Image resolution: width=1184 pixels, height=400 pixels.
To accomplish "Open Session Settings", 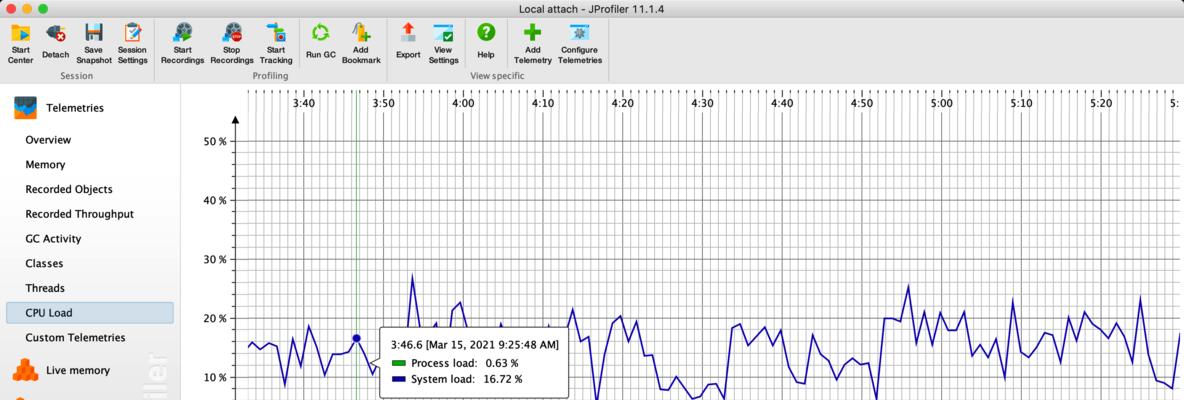I will [x=132, y=43].
